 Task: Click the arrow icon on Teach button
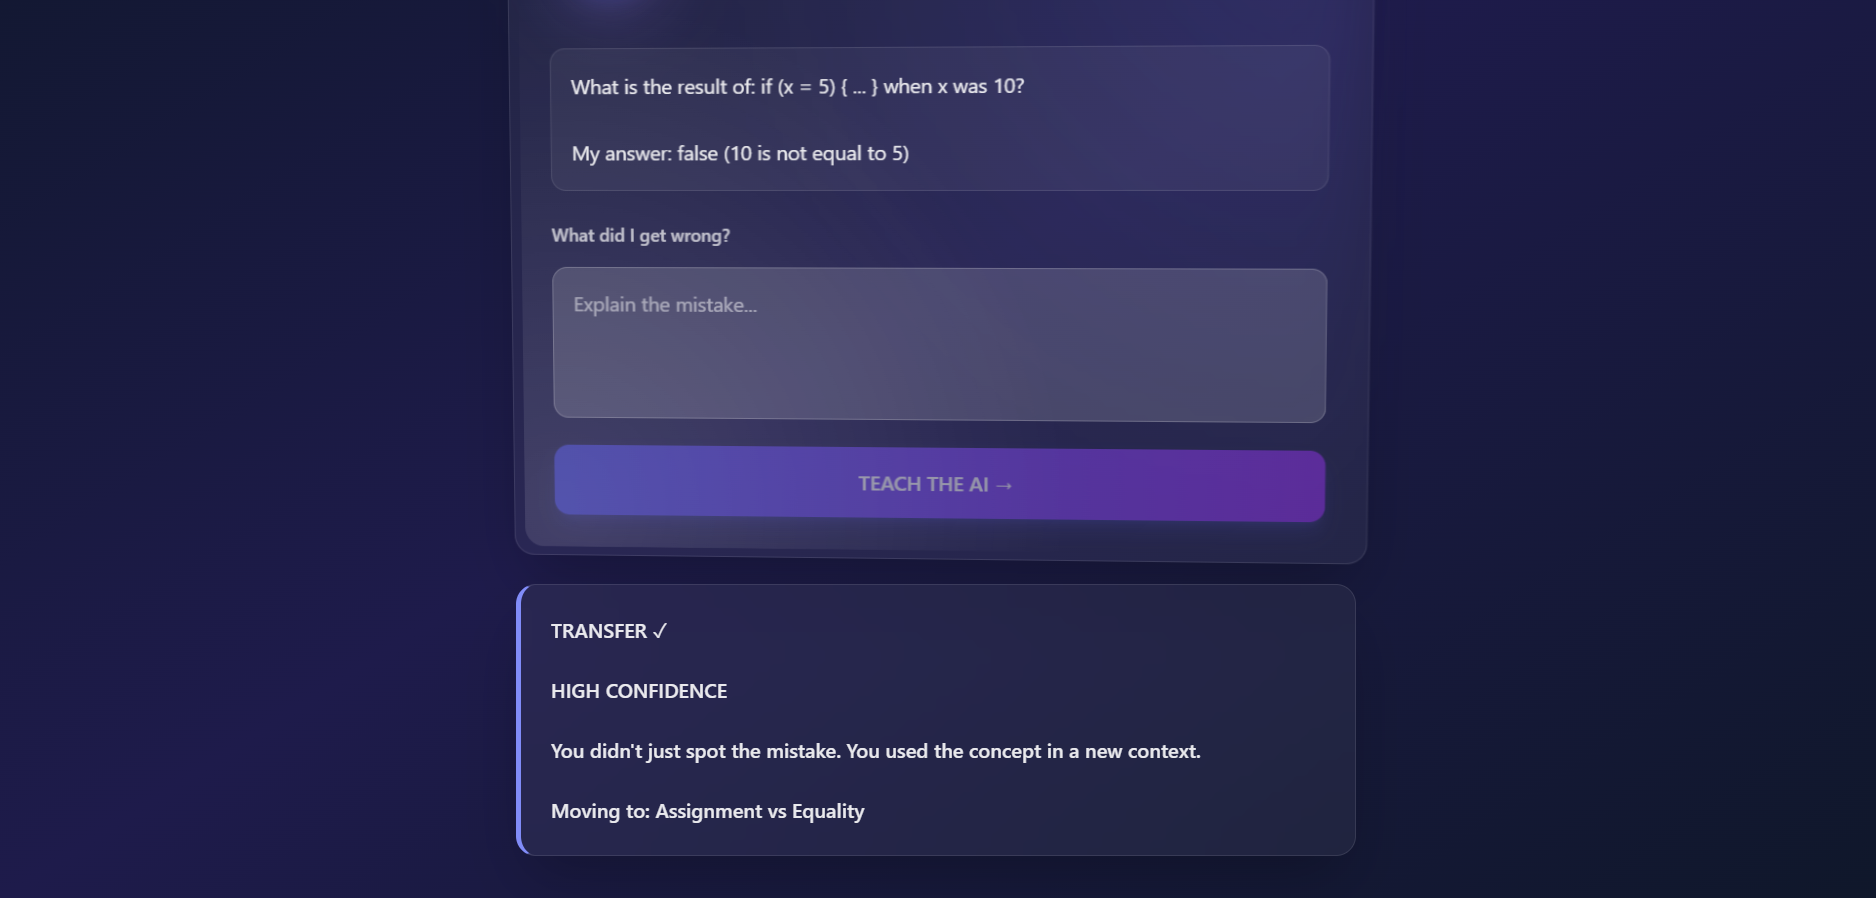click(1004, 486)
